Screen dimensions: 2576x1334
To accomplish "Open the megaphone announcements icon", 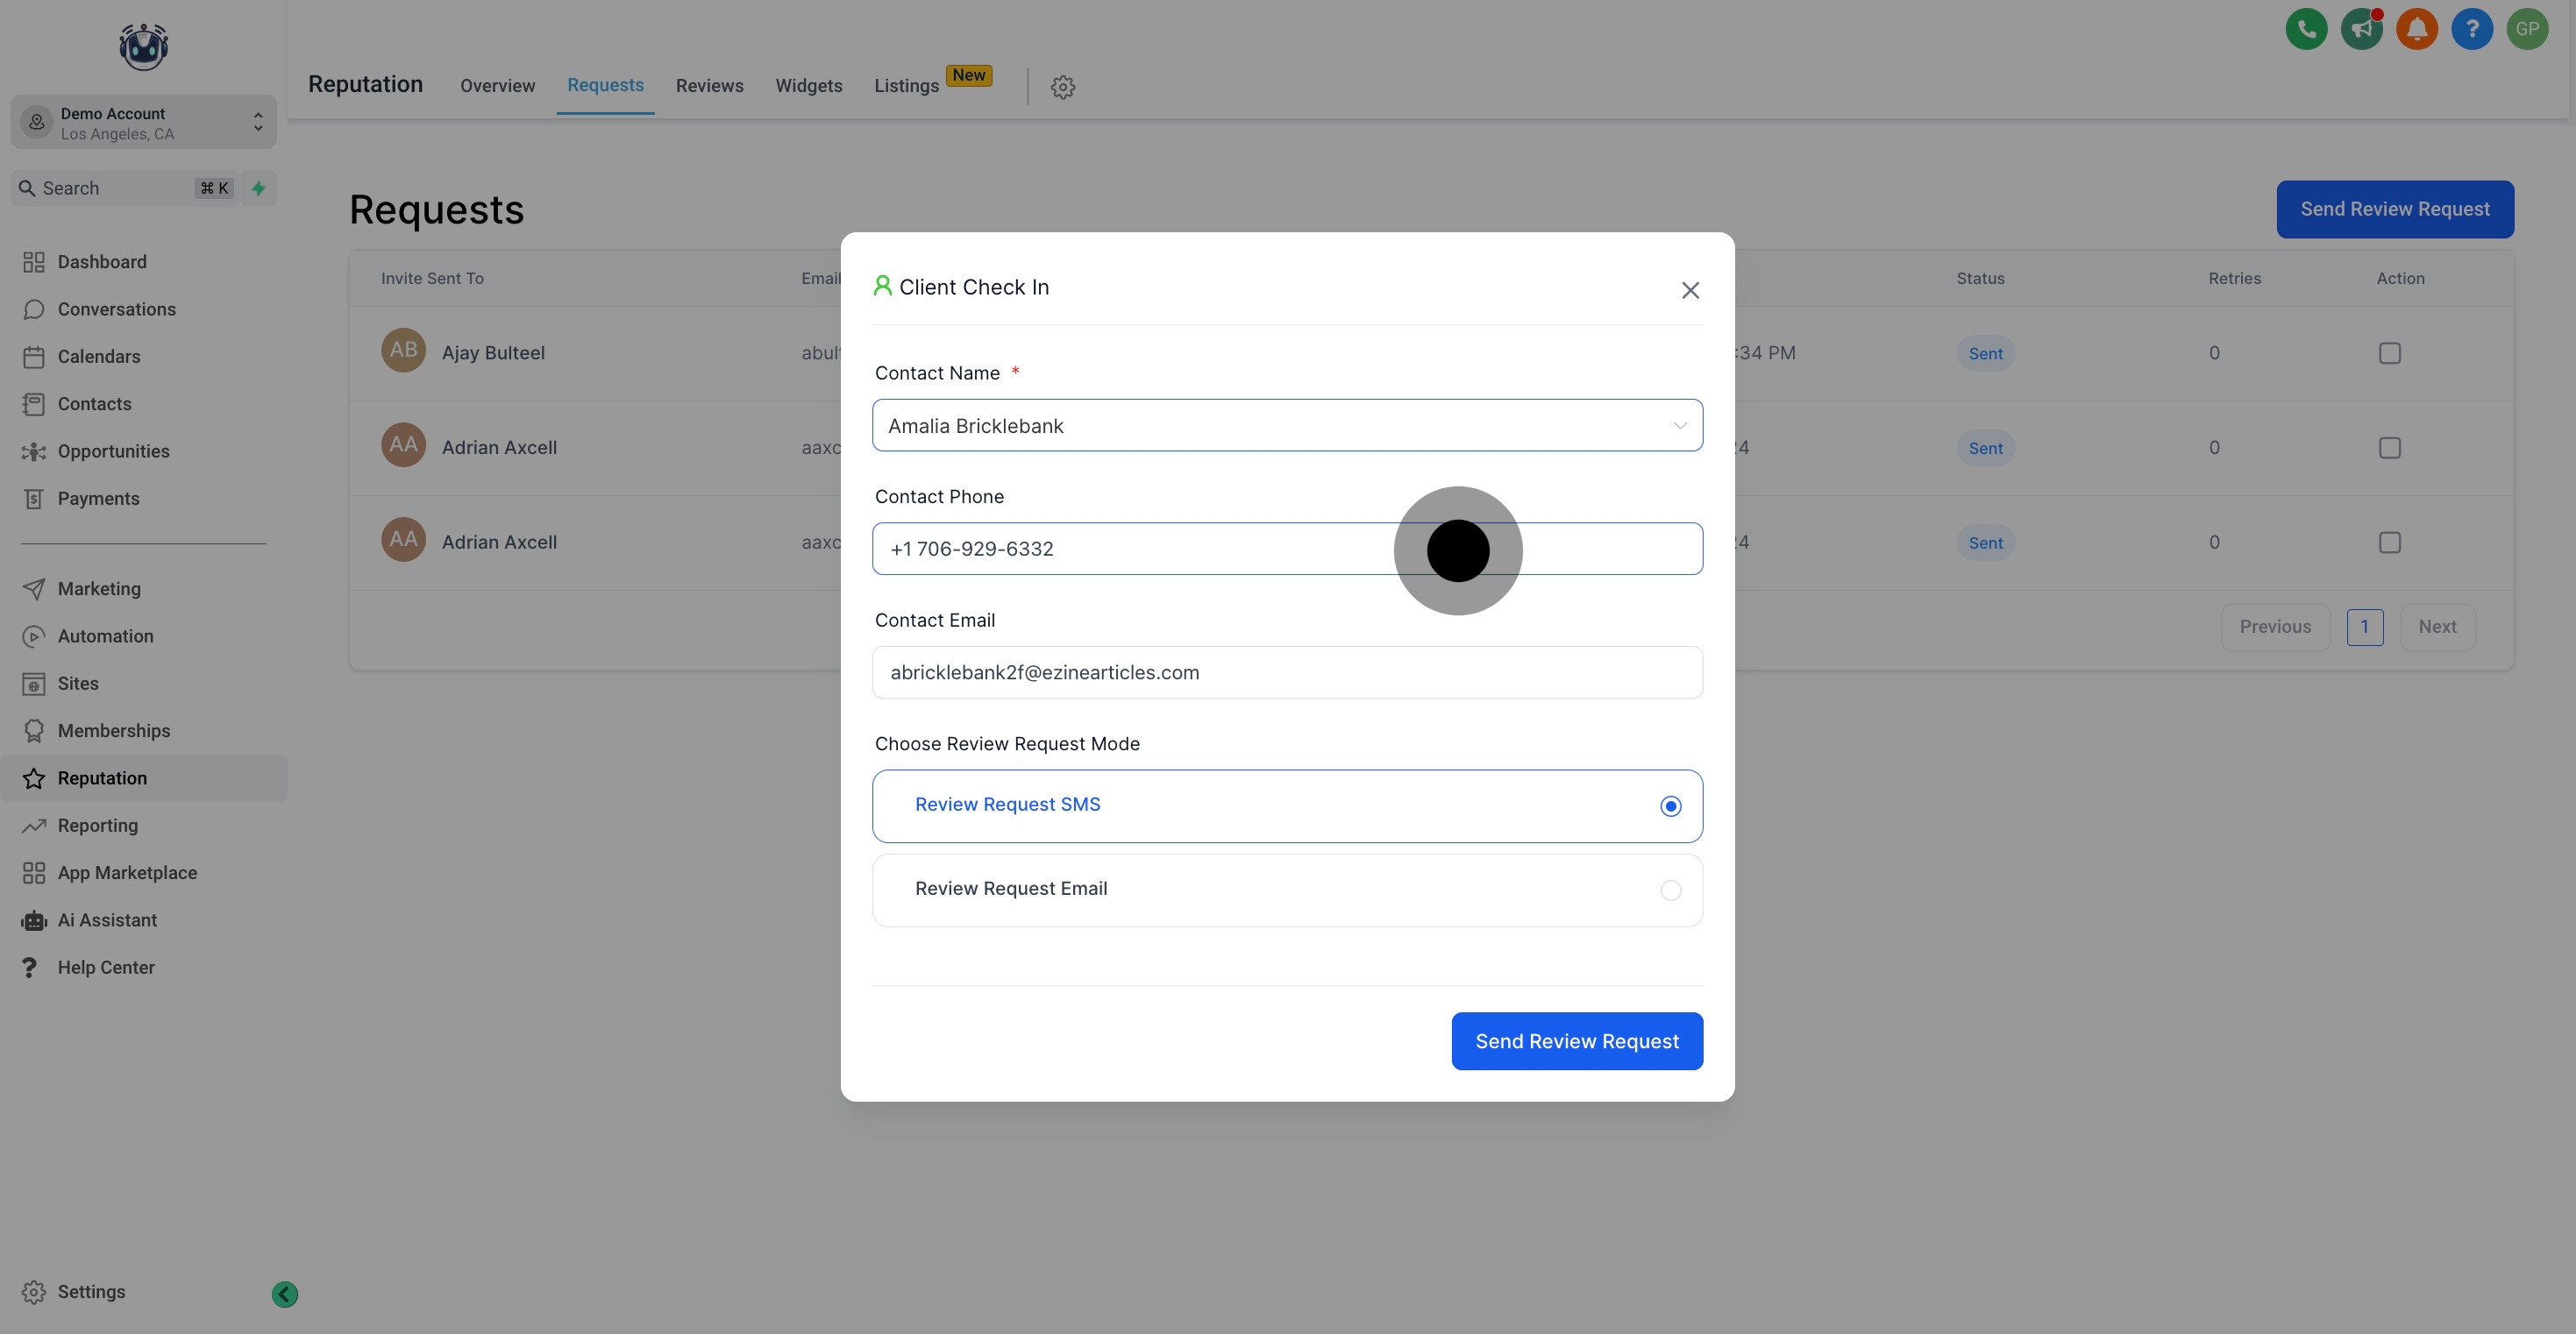I will 2361,29.
